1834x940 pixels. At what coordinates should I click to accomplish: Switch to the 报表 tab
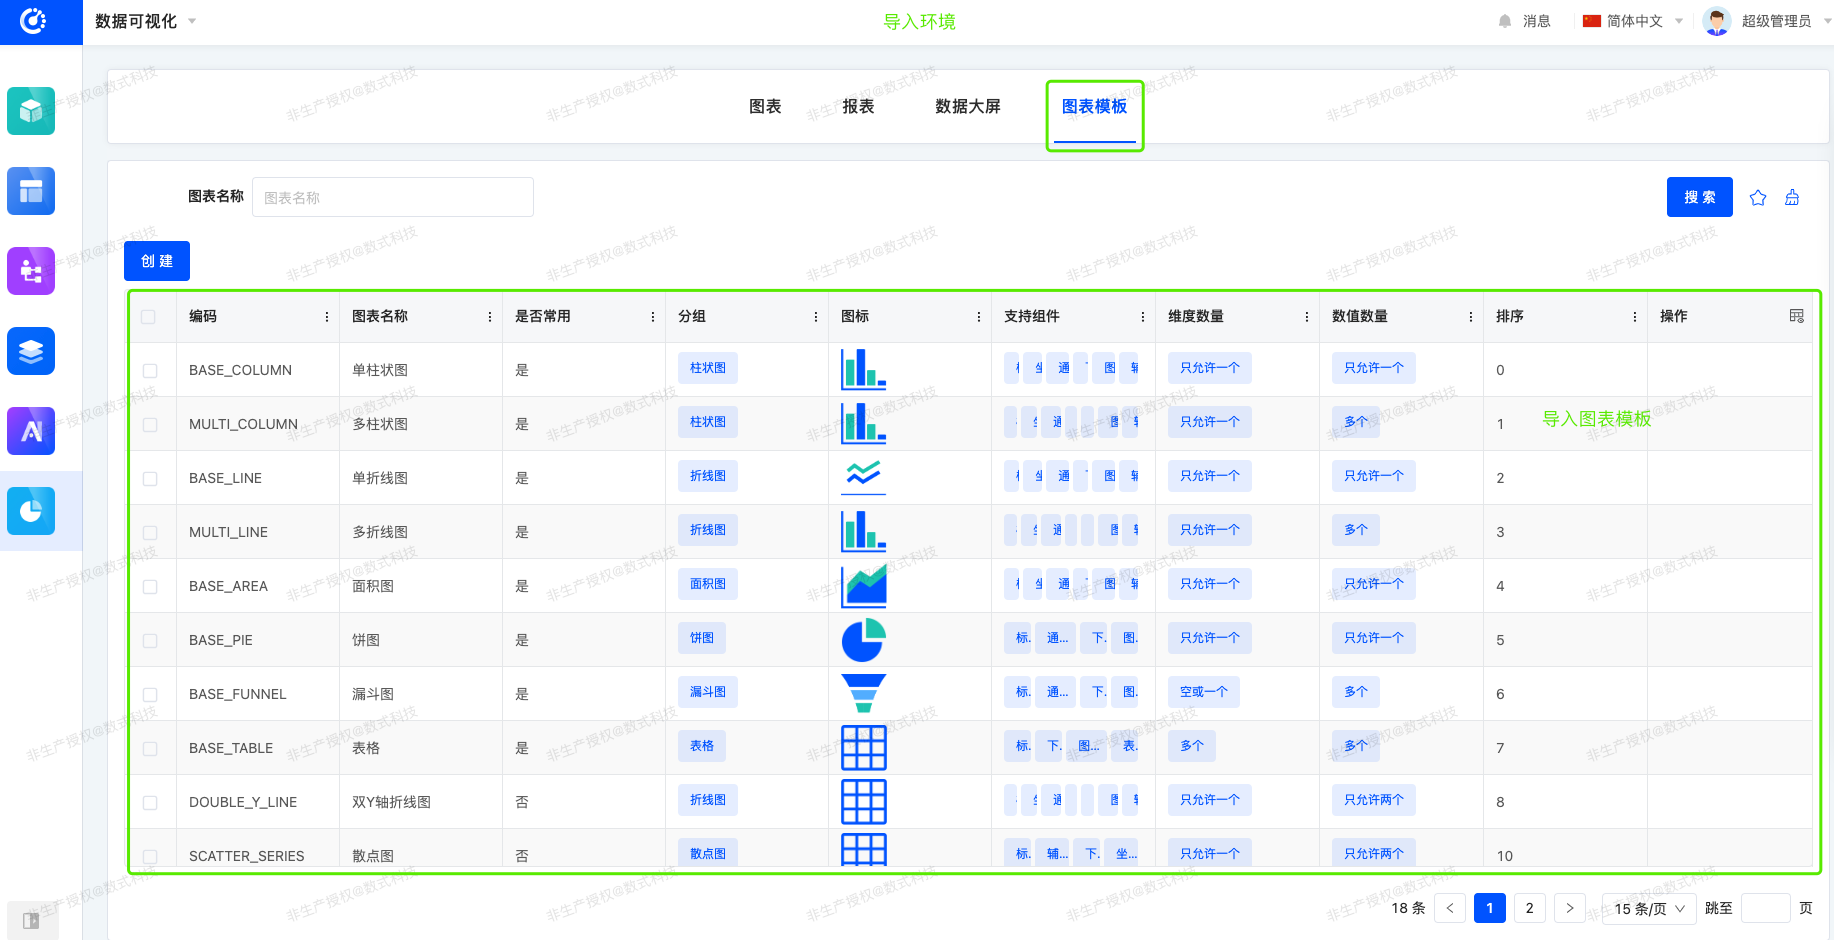(x=858, y=107)
